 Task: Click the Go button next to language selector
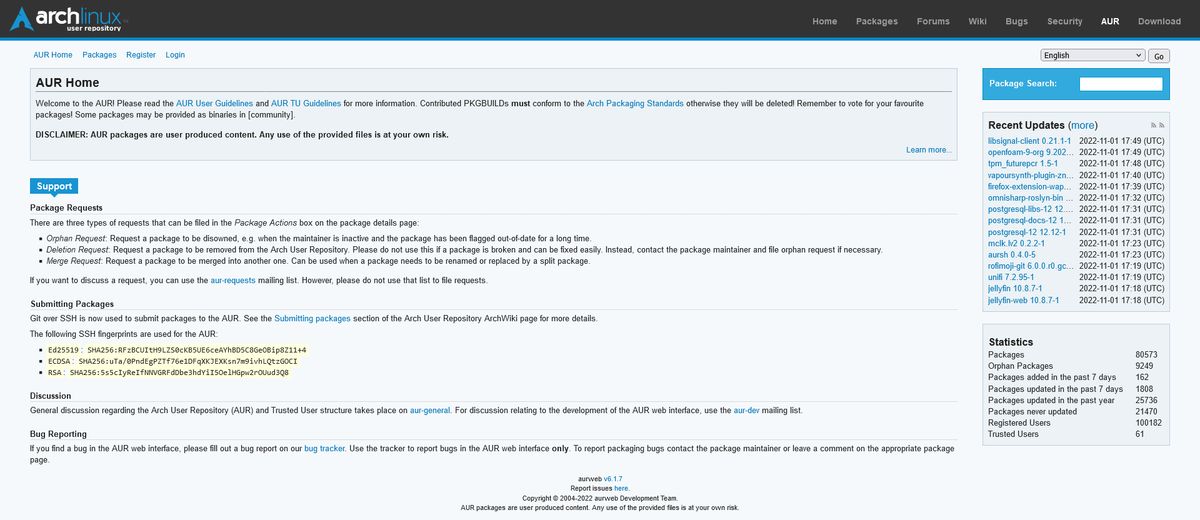point(1158,56)
